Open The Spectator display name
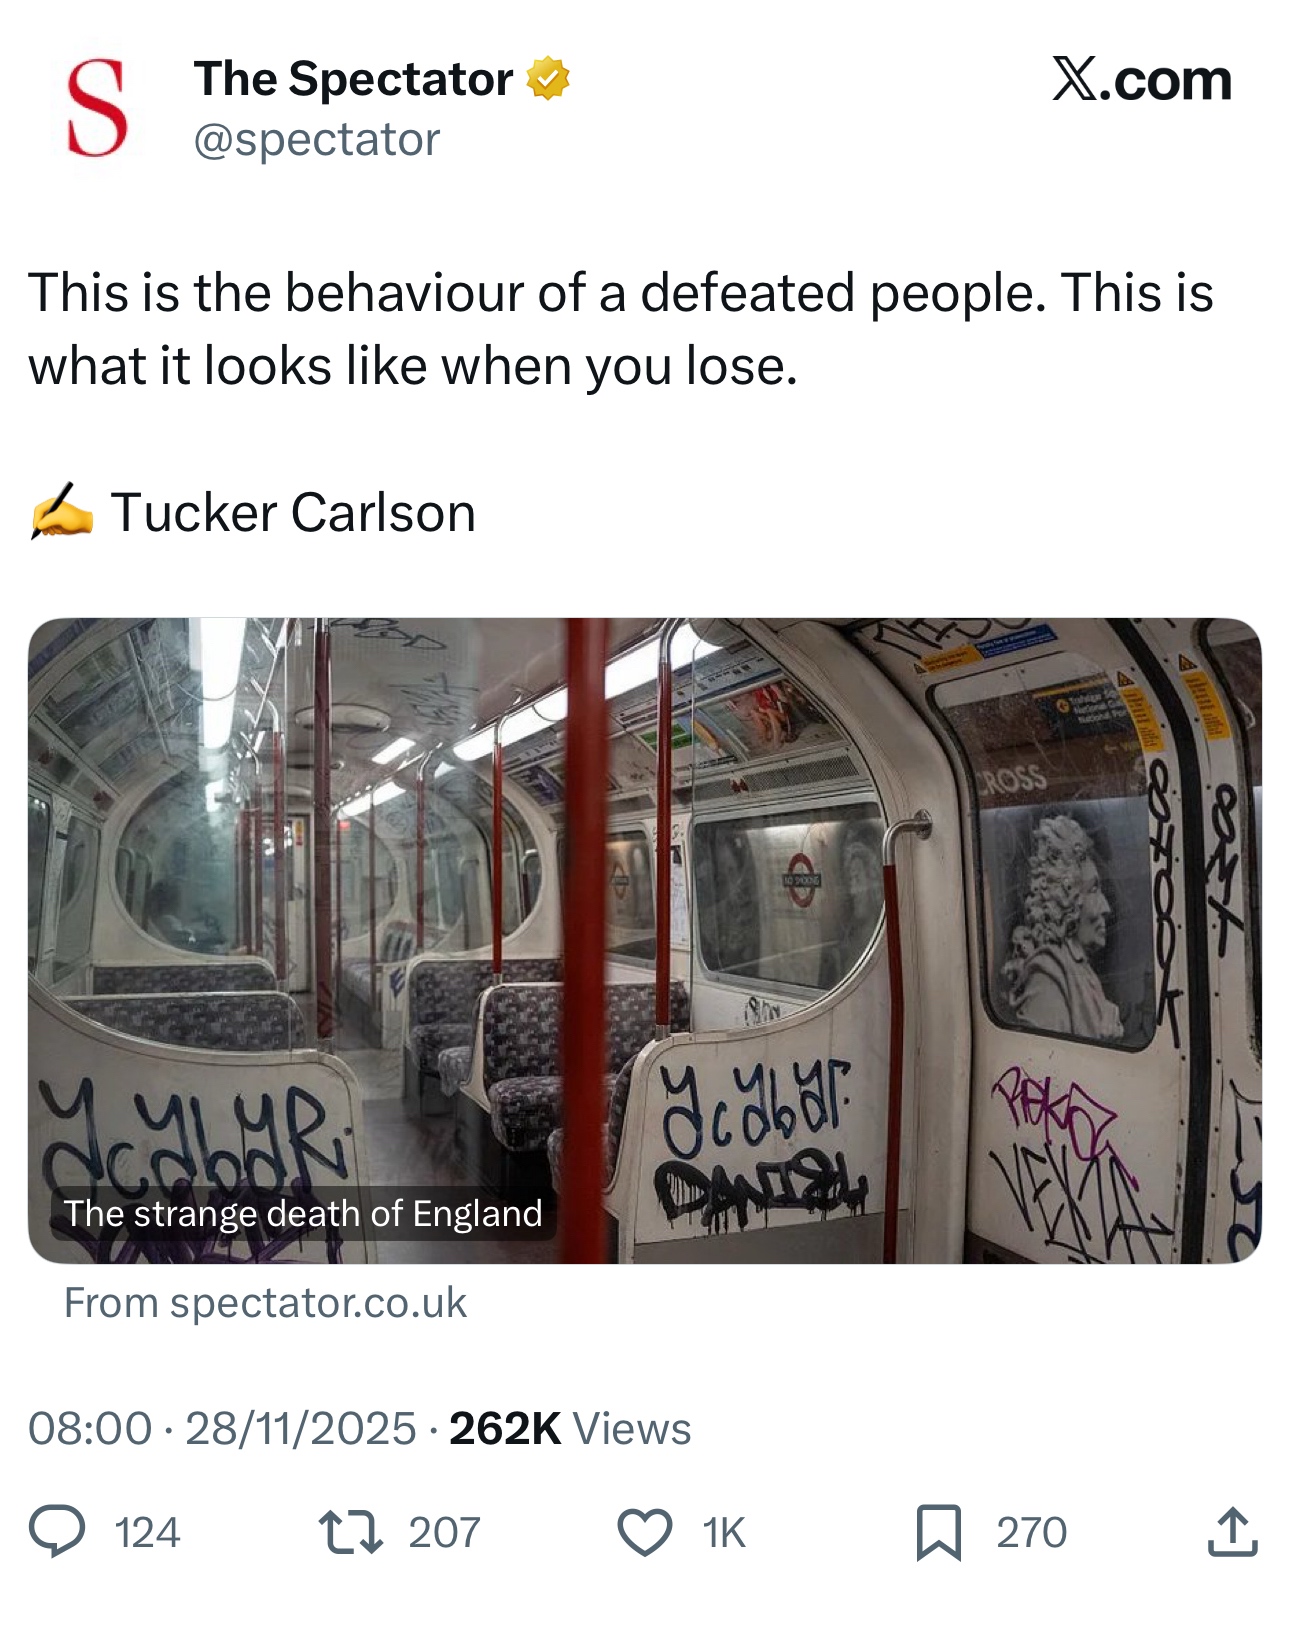Viewport: 1290px width, 1639px height. coord(353,79)
